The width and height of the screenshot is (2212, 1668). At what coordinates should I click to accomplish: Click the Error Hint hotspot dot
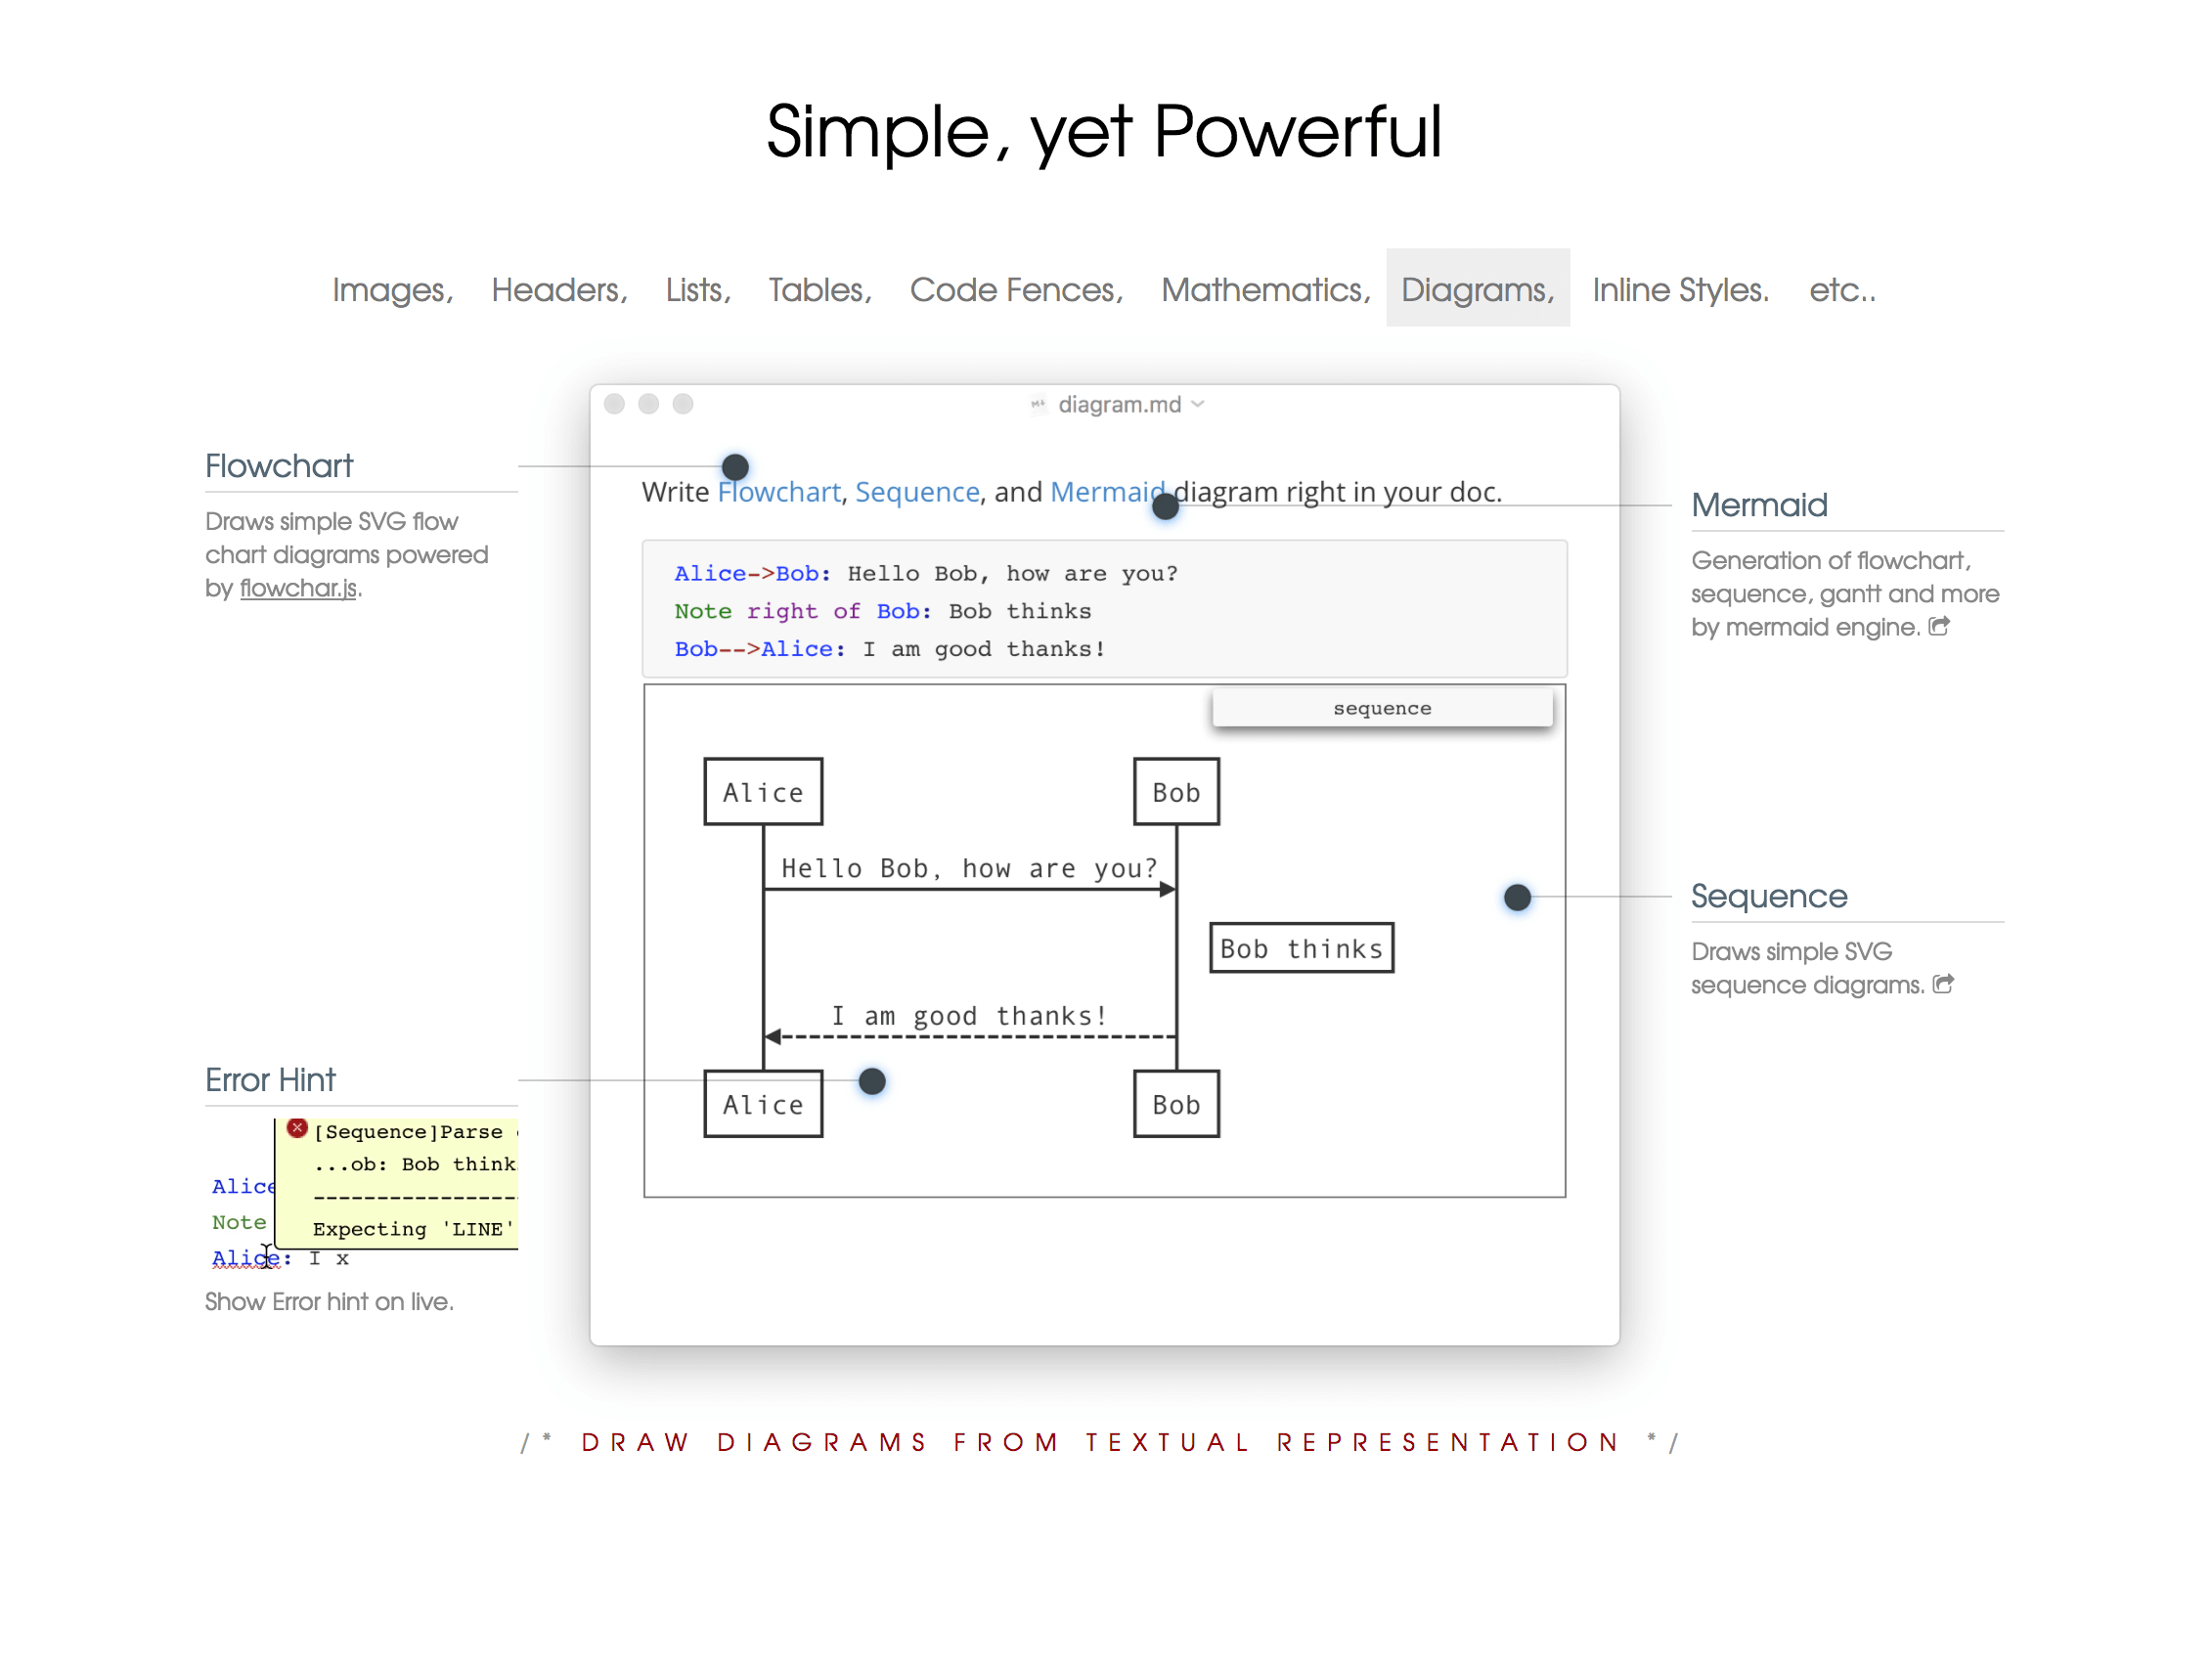[x=872, y=1081]
